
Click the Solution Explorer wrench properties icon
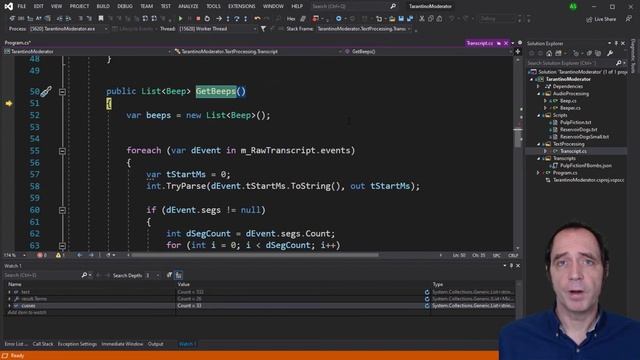point(610,53)
